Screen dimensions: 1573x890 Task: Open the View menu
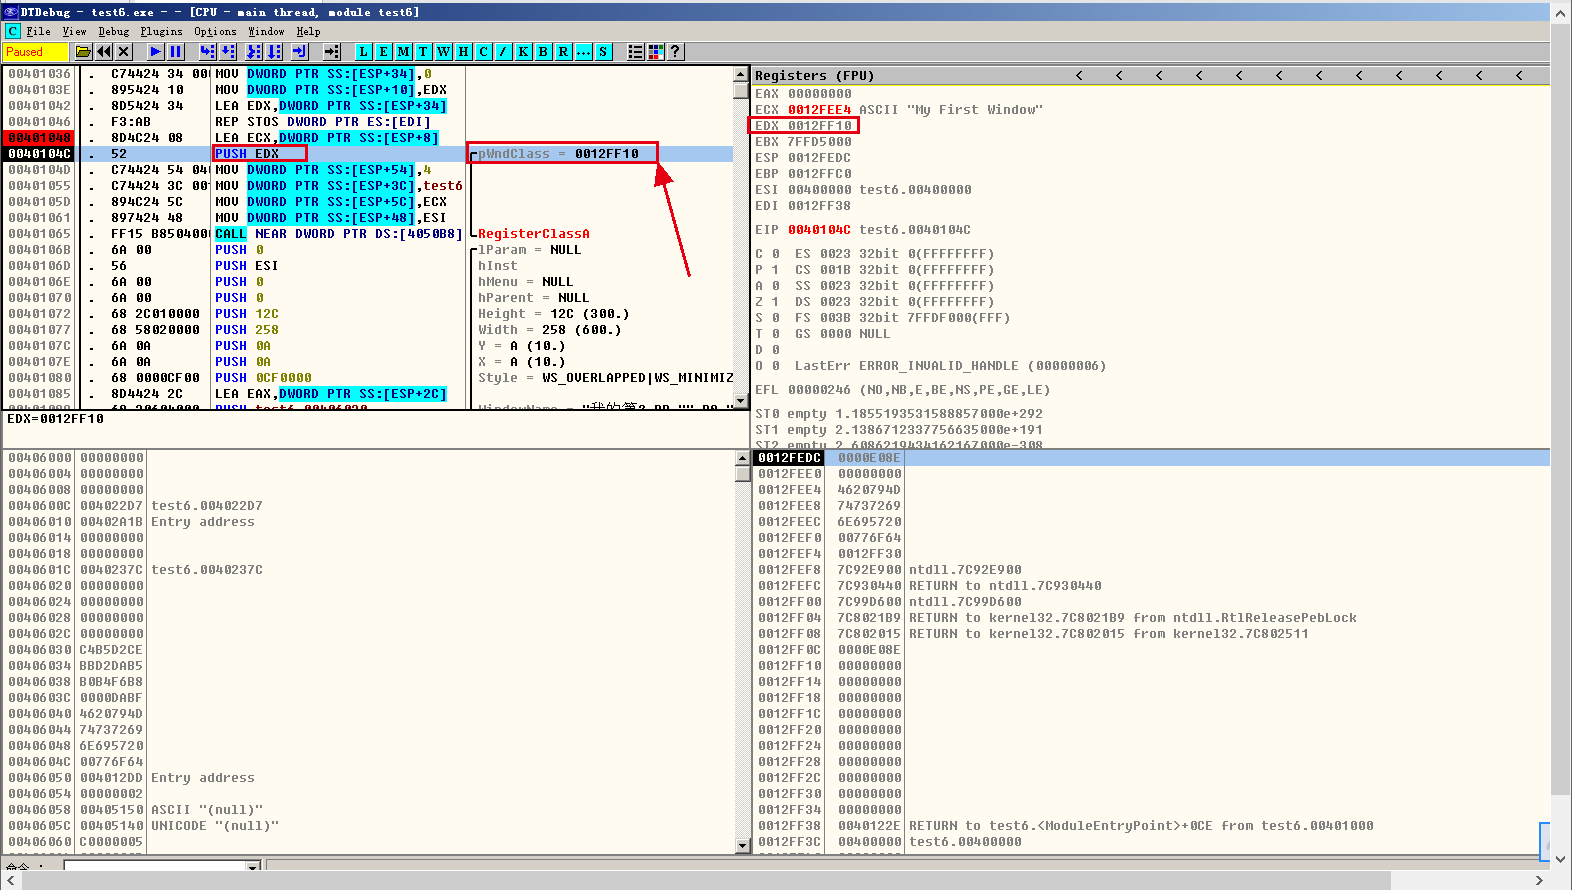[x=74, y=31]
